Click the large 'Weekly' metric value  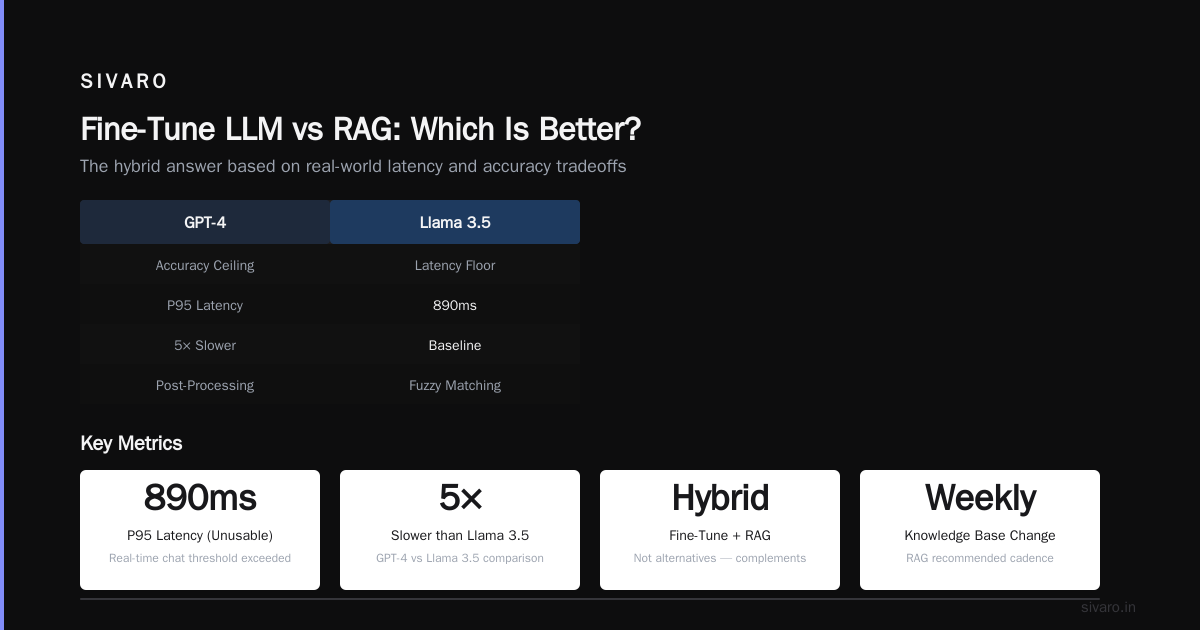pyautogui.click(x=980, y=497)
